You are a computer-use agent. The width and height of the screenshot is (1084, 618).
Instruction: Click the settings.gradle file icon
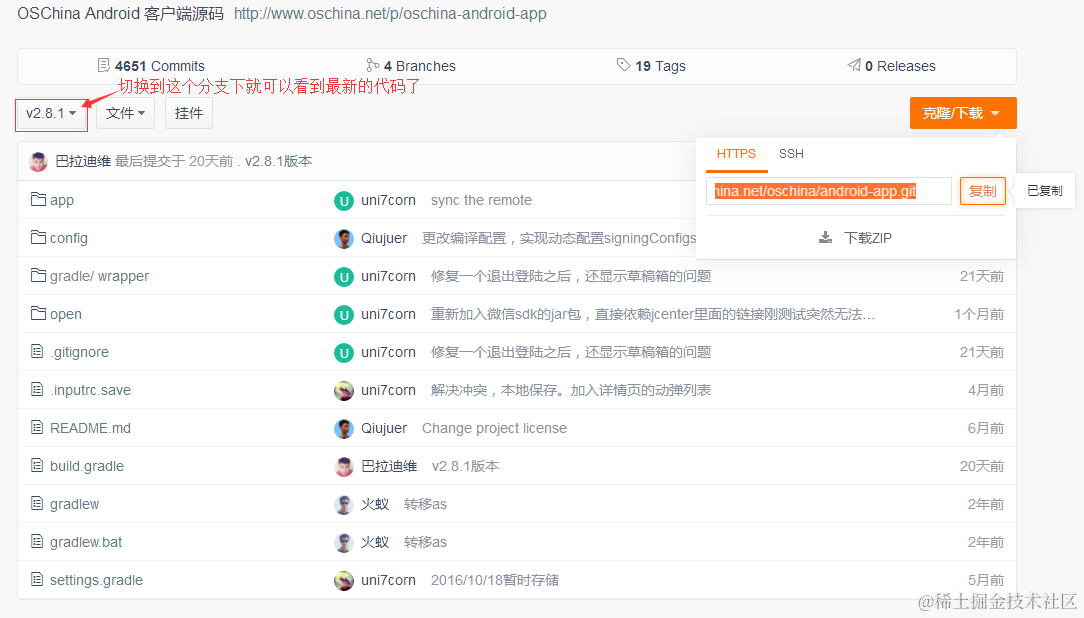tap(37, 580)
